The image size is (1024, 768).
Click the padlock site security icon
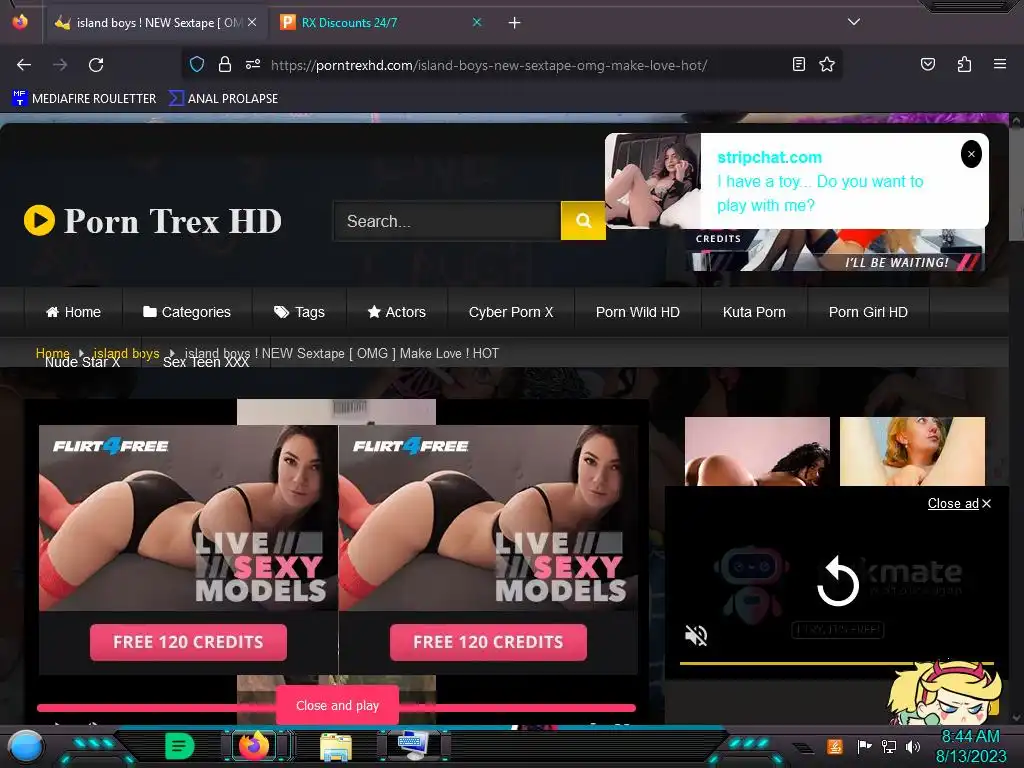(x=225, y=65)
